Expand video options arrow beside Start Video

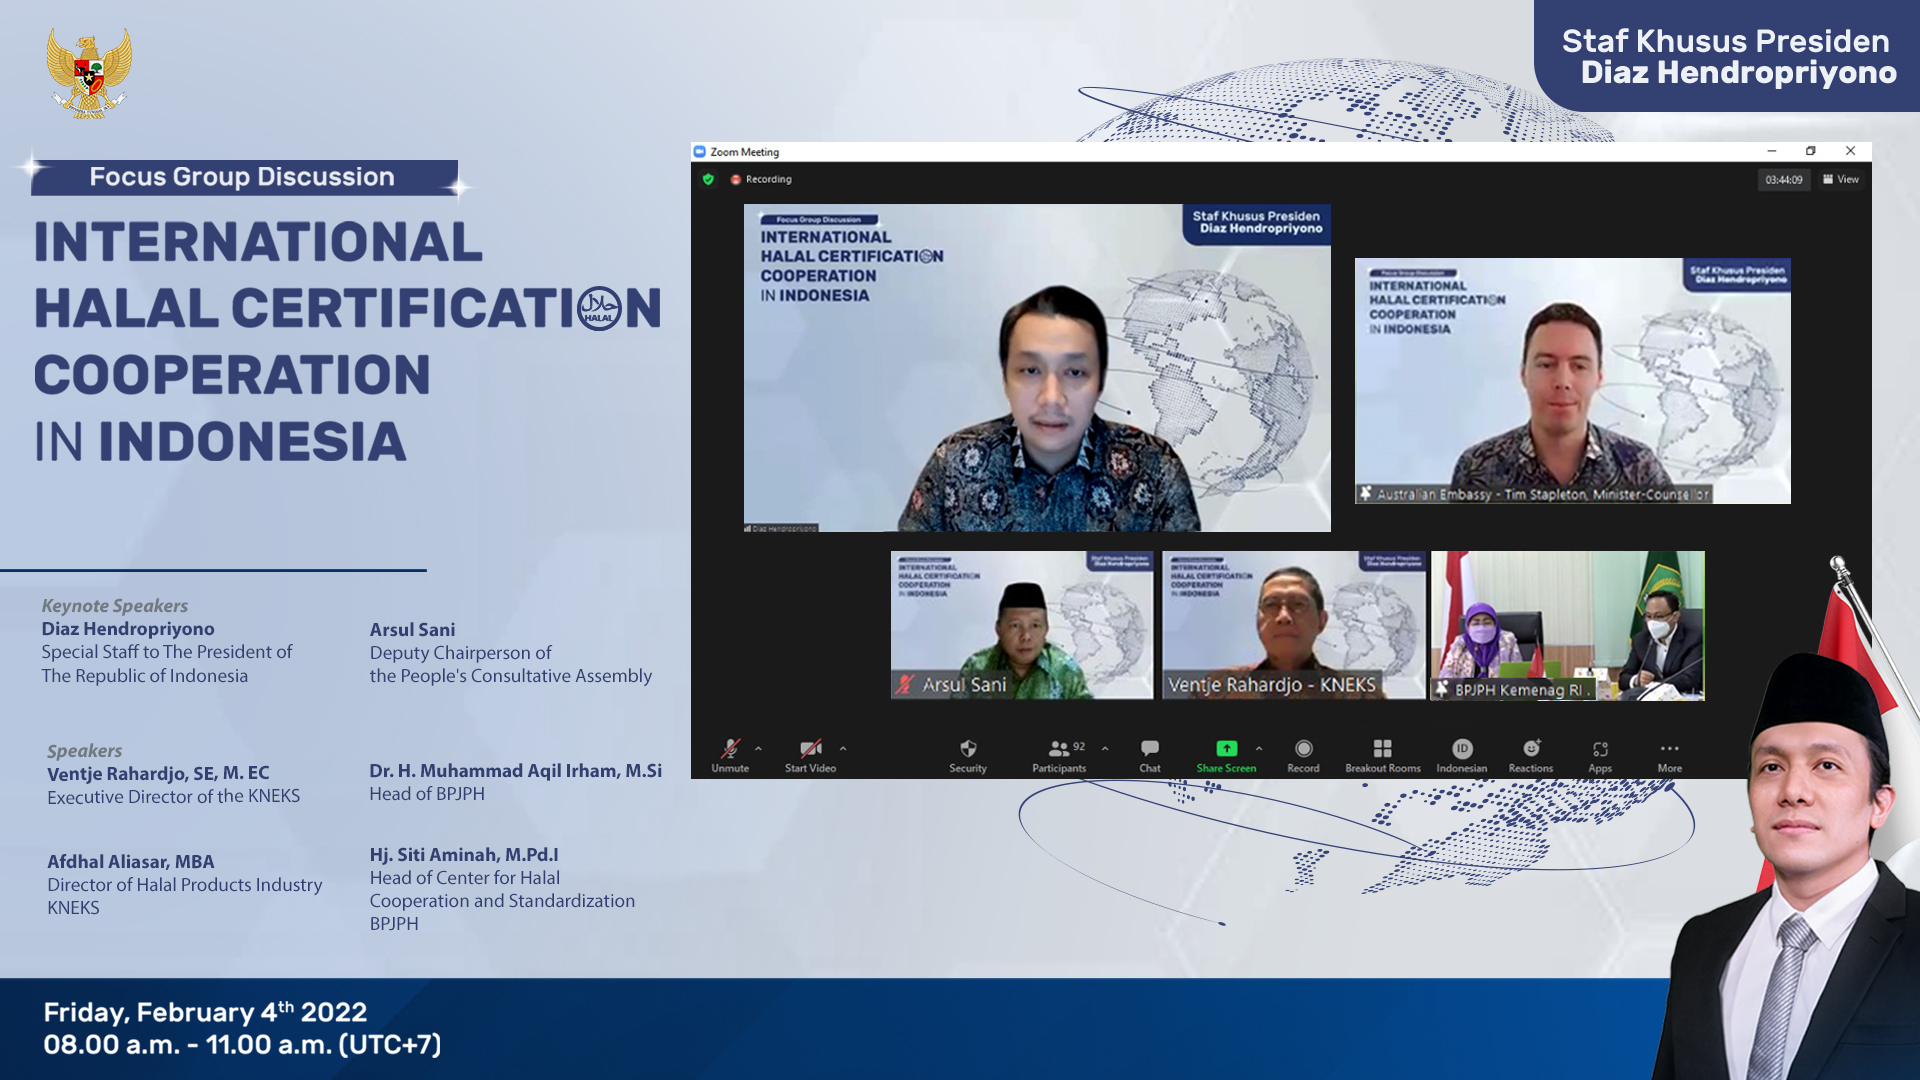click(843, 748)
